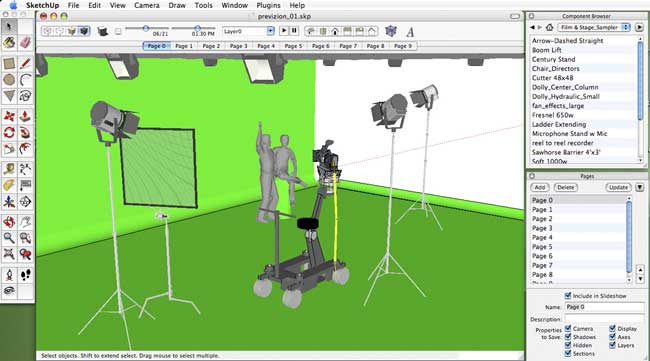
Task: Open the Pages panel options arrow menu
Action: pyautogui.click(x=640, y=187)
